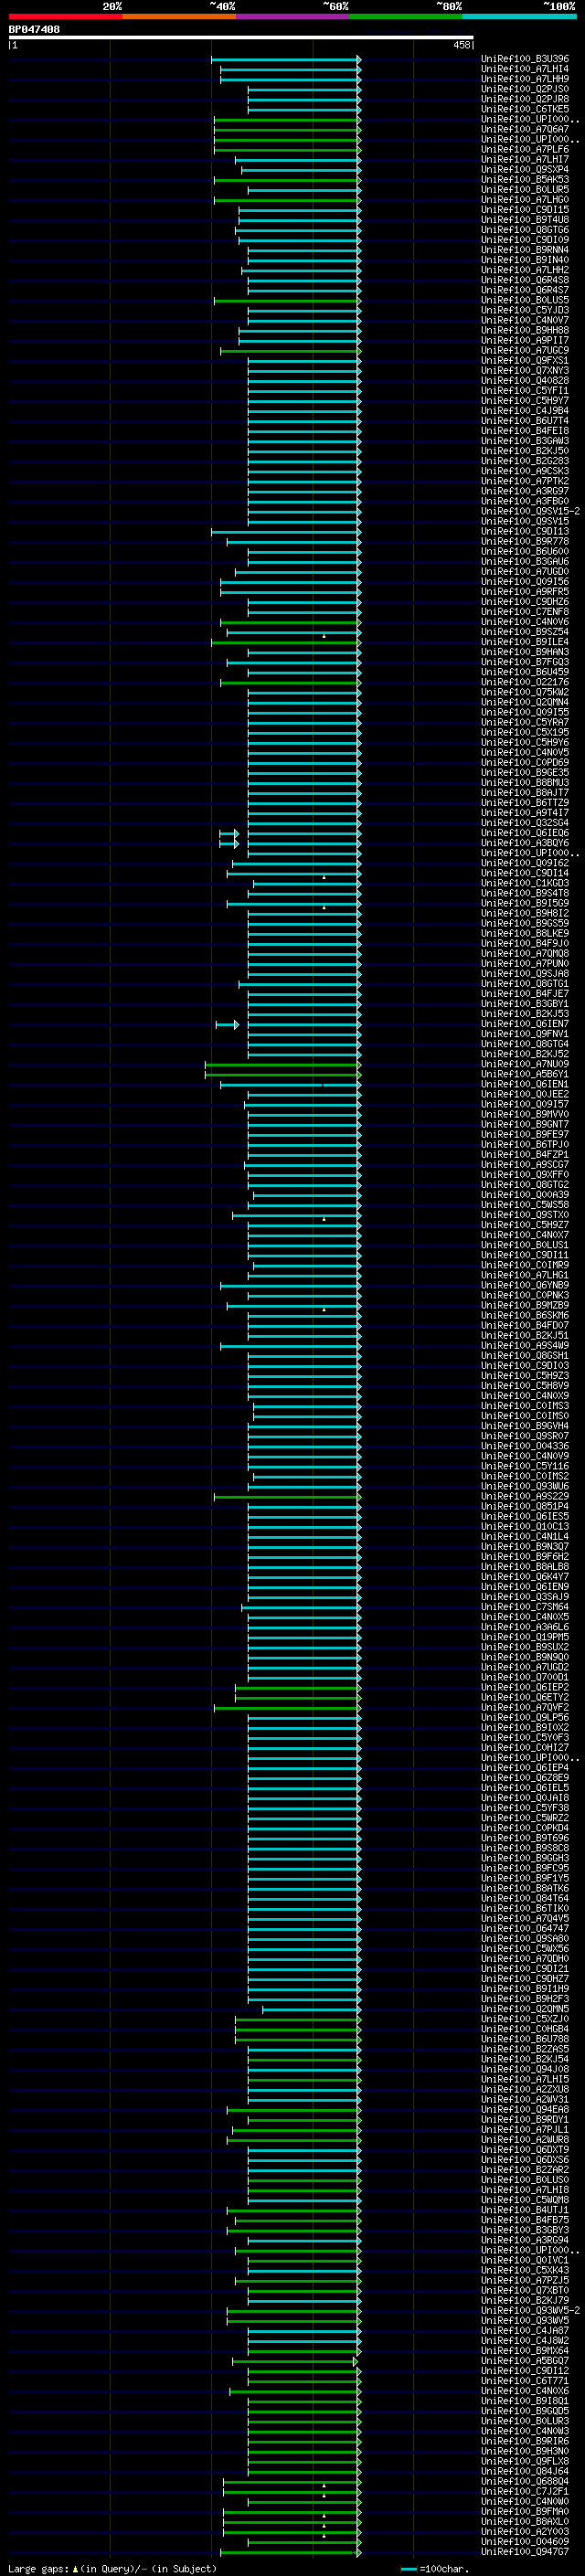Screen dimensions: 585x2576
Task: Select the UniRef100_Q0IVC1 label
Action: point(525,2260)
